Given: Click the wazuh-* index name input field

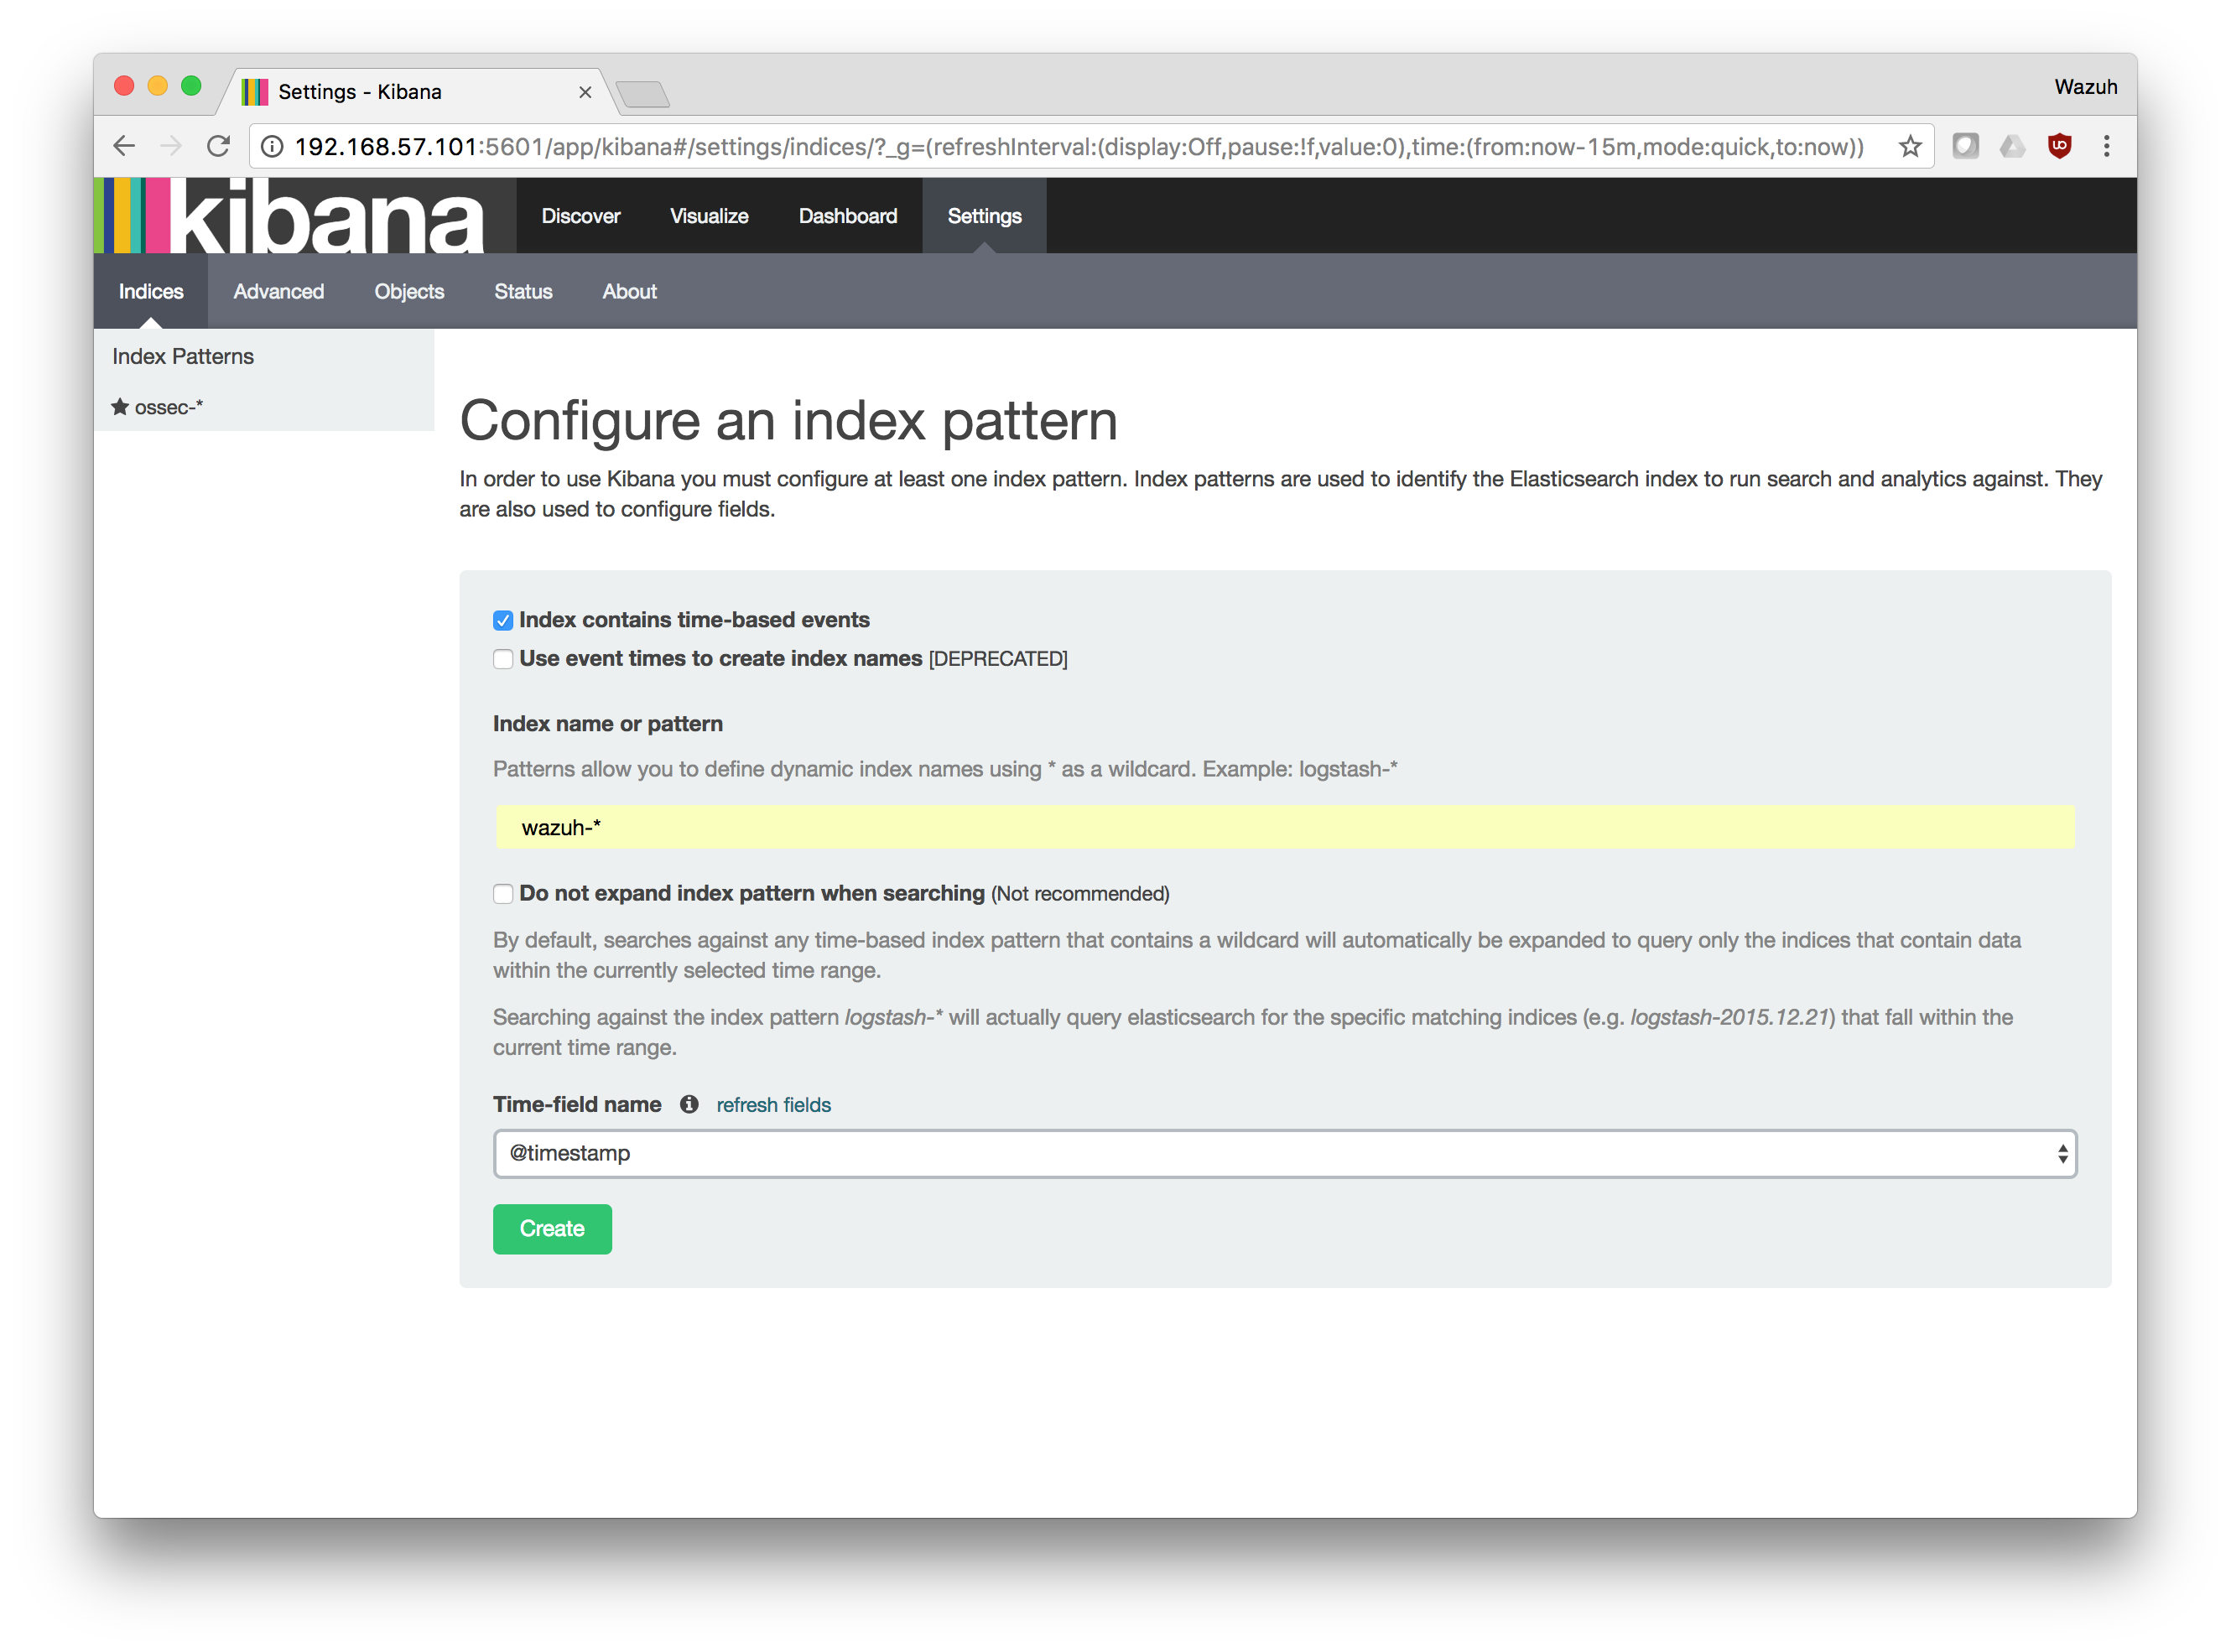Looking at the screenshot, I should 1285,828.
